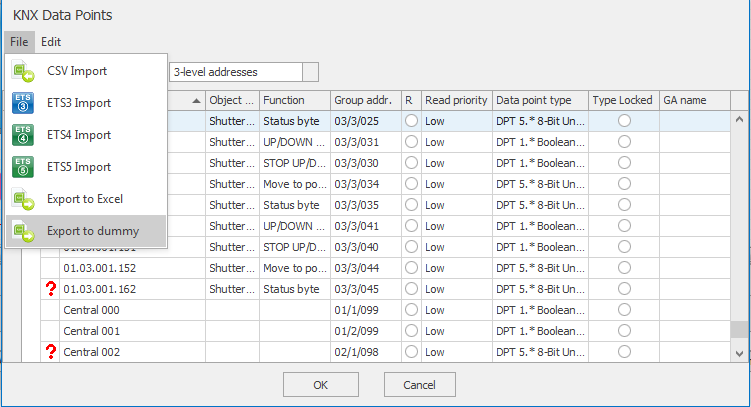Click group address cell 03/3/035
This screenshot has height=407, width=751.
(x=366, y=205)
